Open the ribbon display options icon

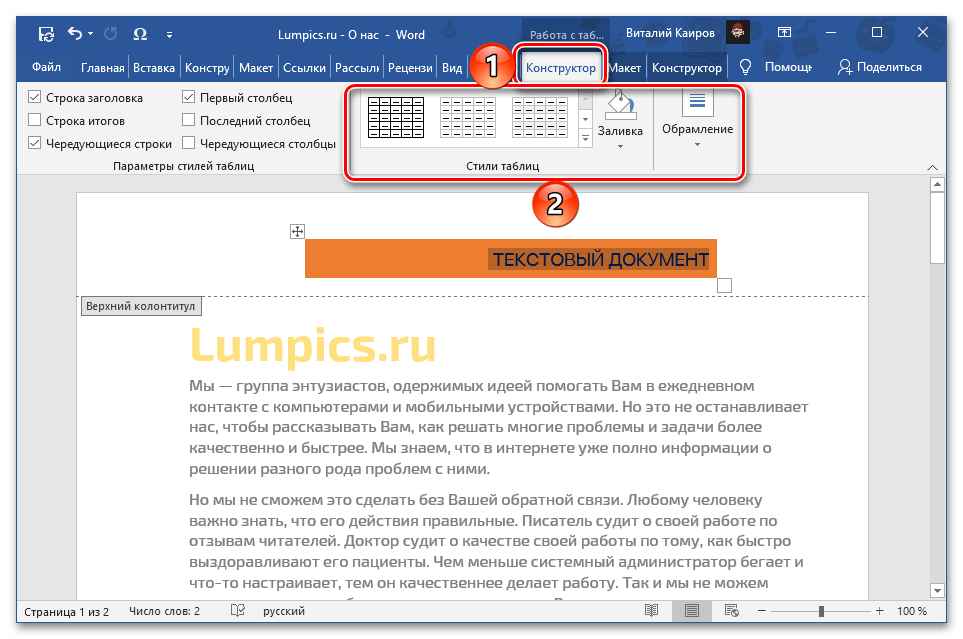point(784,33)
